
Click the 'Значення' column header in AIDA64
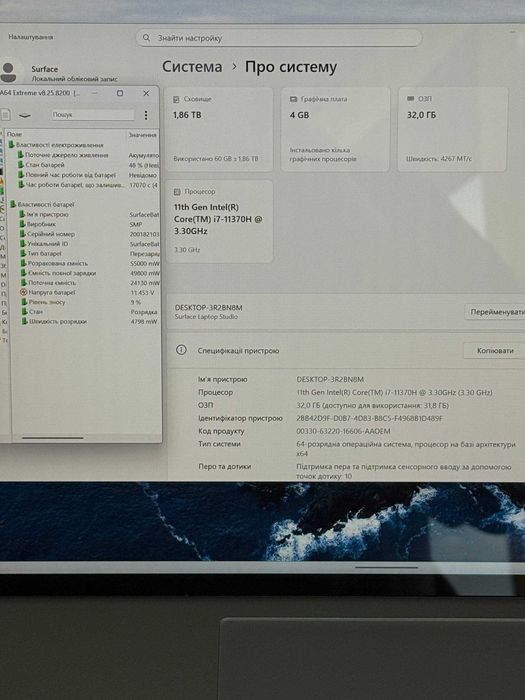[143, 134]
